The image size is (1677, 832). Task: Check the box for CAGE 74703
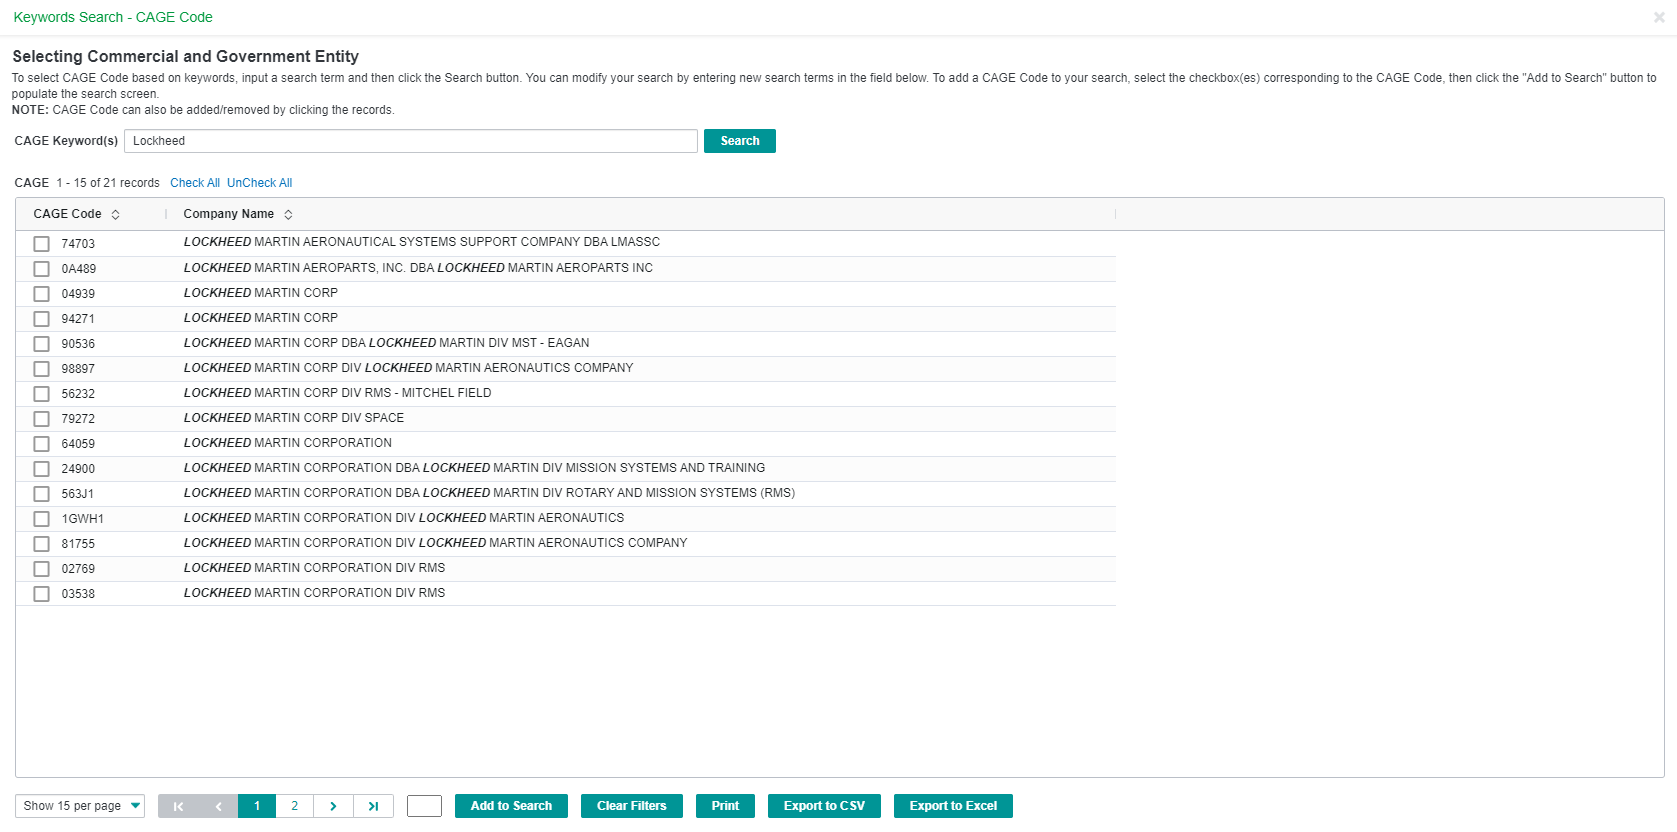(x=41, y=244)
